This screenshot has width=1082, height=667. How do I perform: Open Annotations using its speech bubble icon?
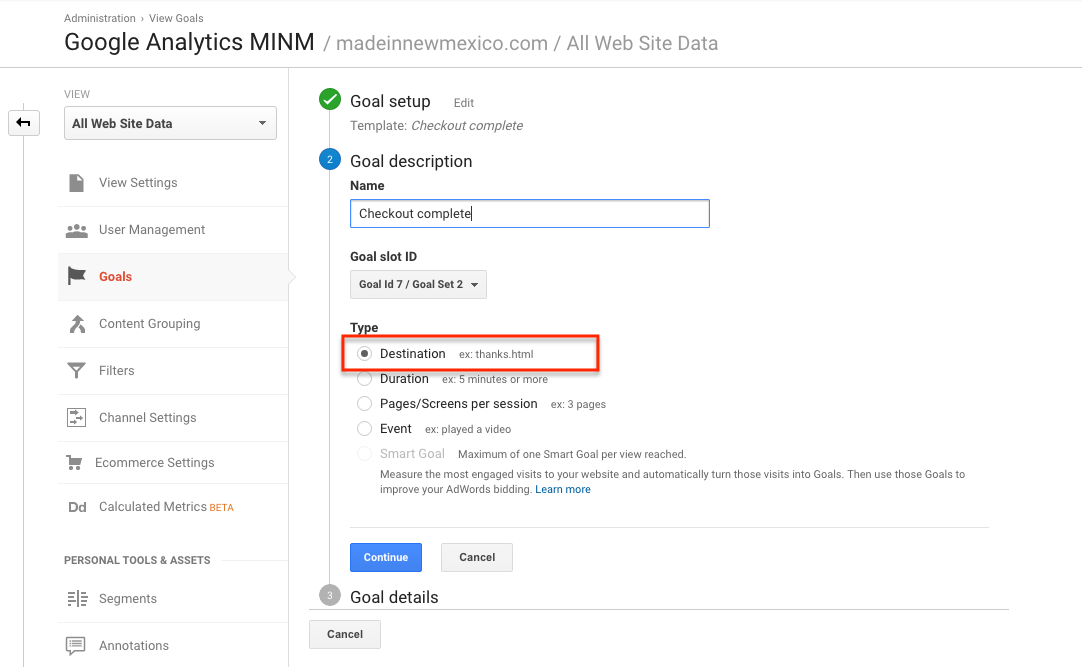(x=77, y=645)
